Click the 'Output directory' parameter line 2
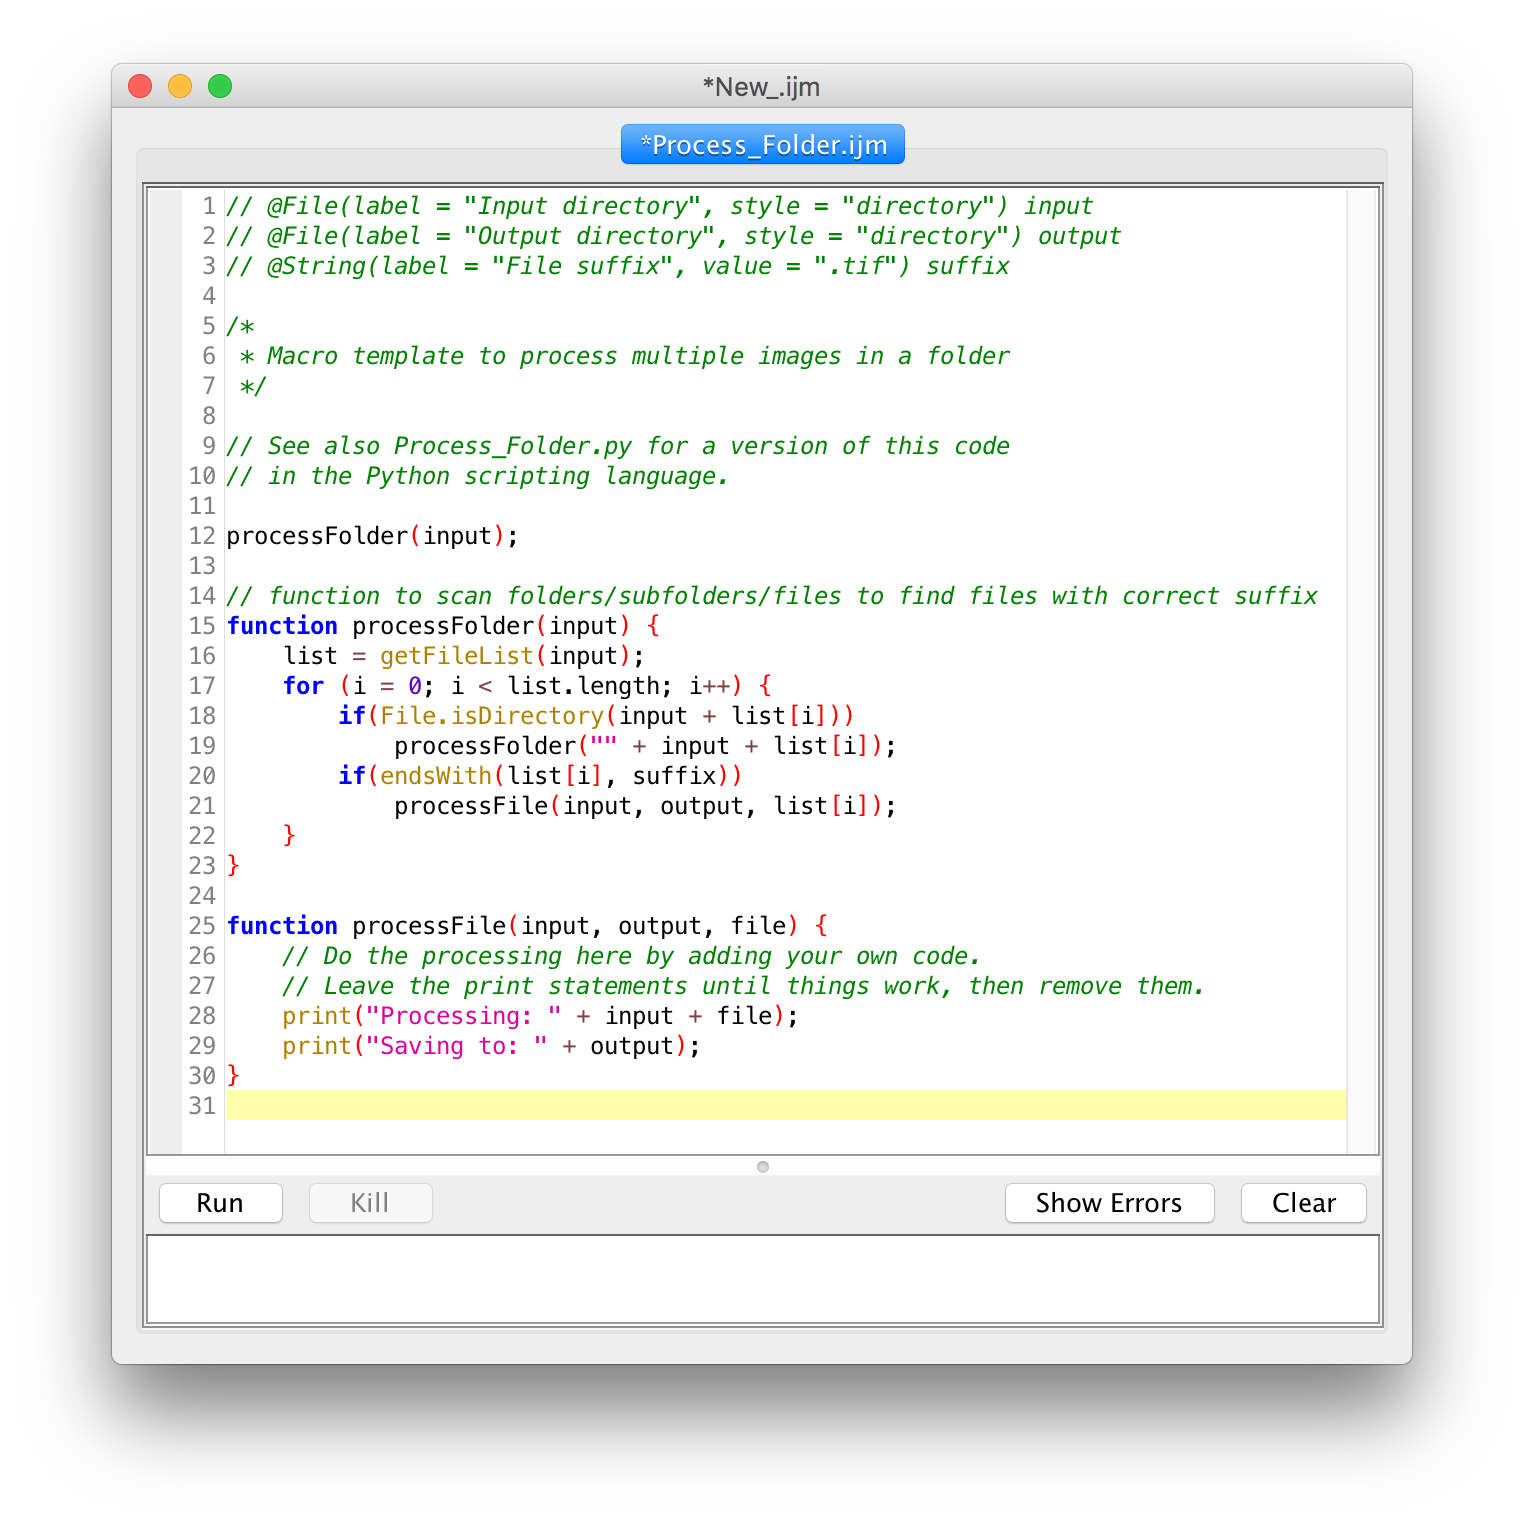 [x=674, y=236]
